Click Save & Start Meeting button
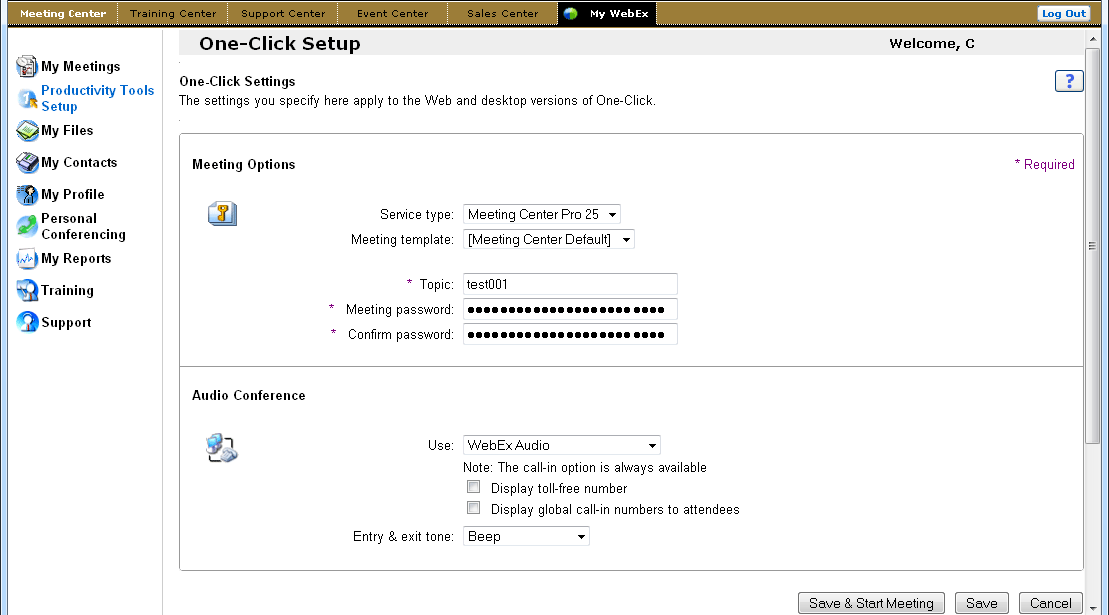Screen dimensions: 1109x615 [x=871, y=604]
